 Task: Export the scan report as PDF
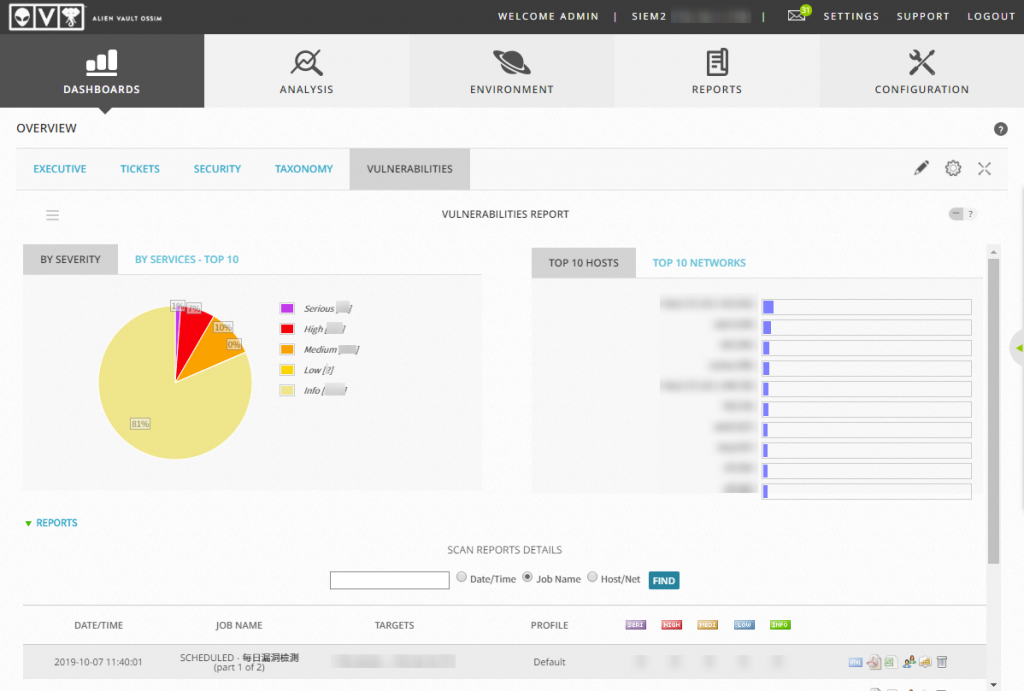click(x=874, y=662)
